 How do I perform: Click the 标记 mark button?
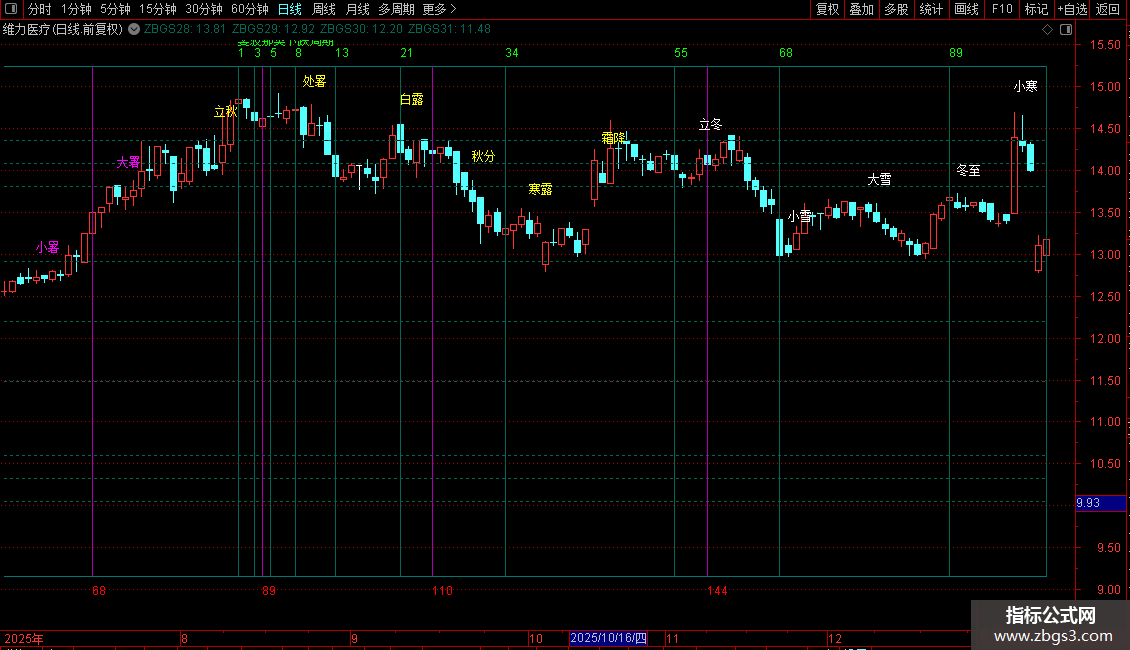pyautogui.click(x=1036, y=9)
